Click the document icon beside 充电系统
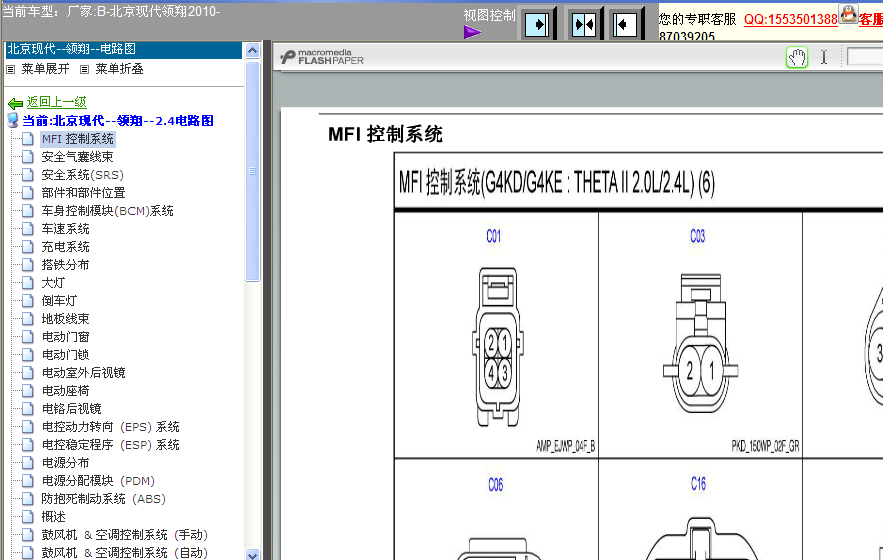 coord(28,247)
